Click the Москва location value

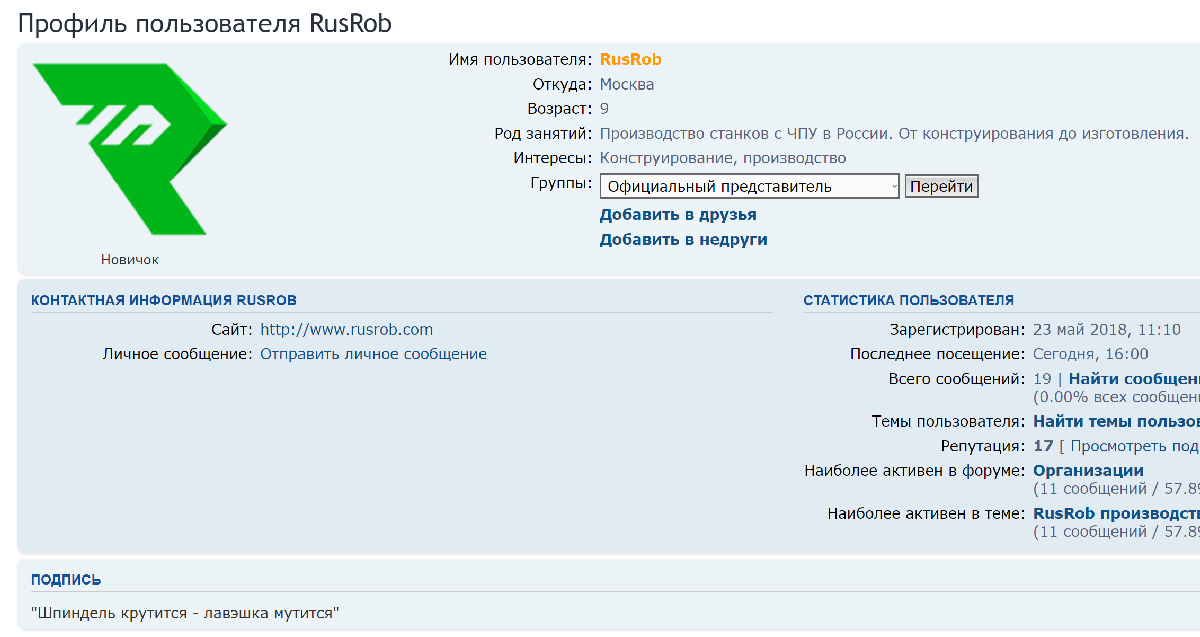coord(627,85)
